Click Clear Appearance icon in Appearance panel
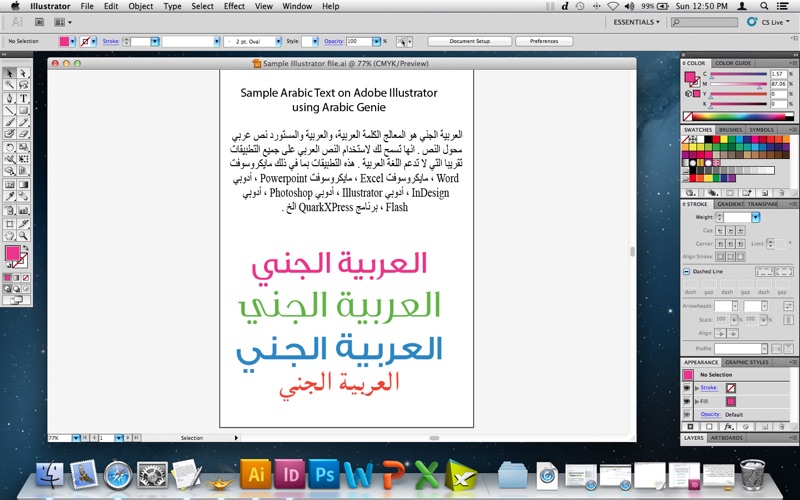 click(745, 427)
